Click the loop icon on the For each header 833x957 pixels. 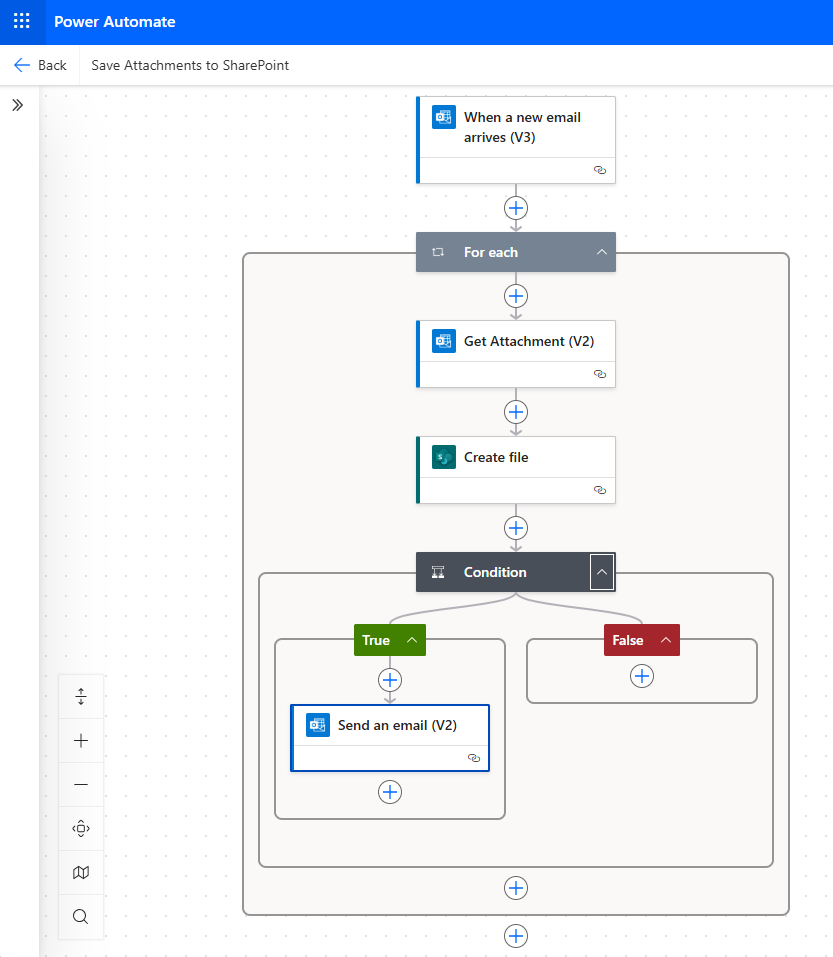pyautogui.click(x=437, y=252)
